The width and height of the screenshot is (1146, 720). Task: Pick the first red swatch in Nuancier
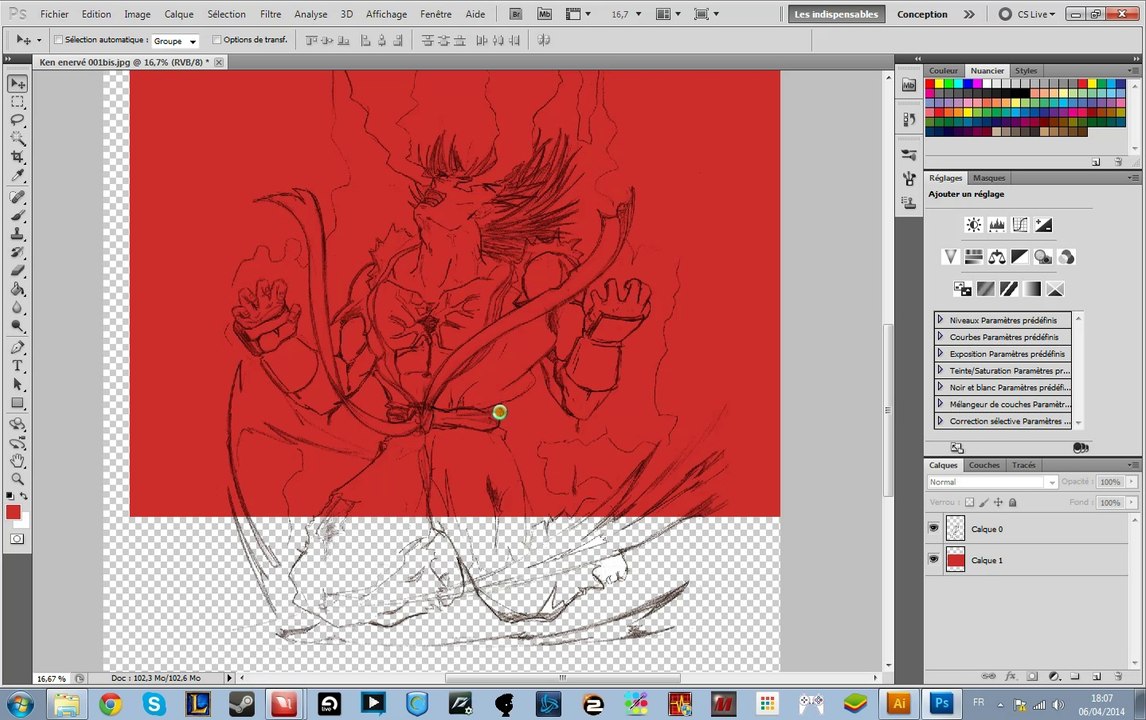[x=930, y=84]
